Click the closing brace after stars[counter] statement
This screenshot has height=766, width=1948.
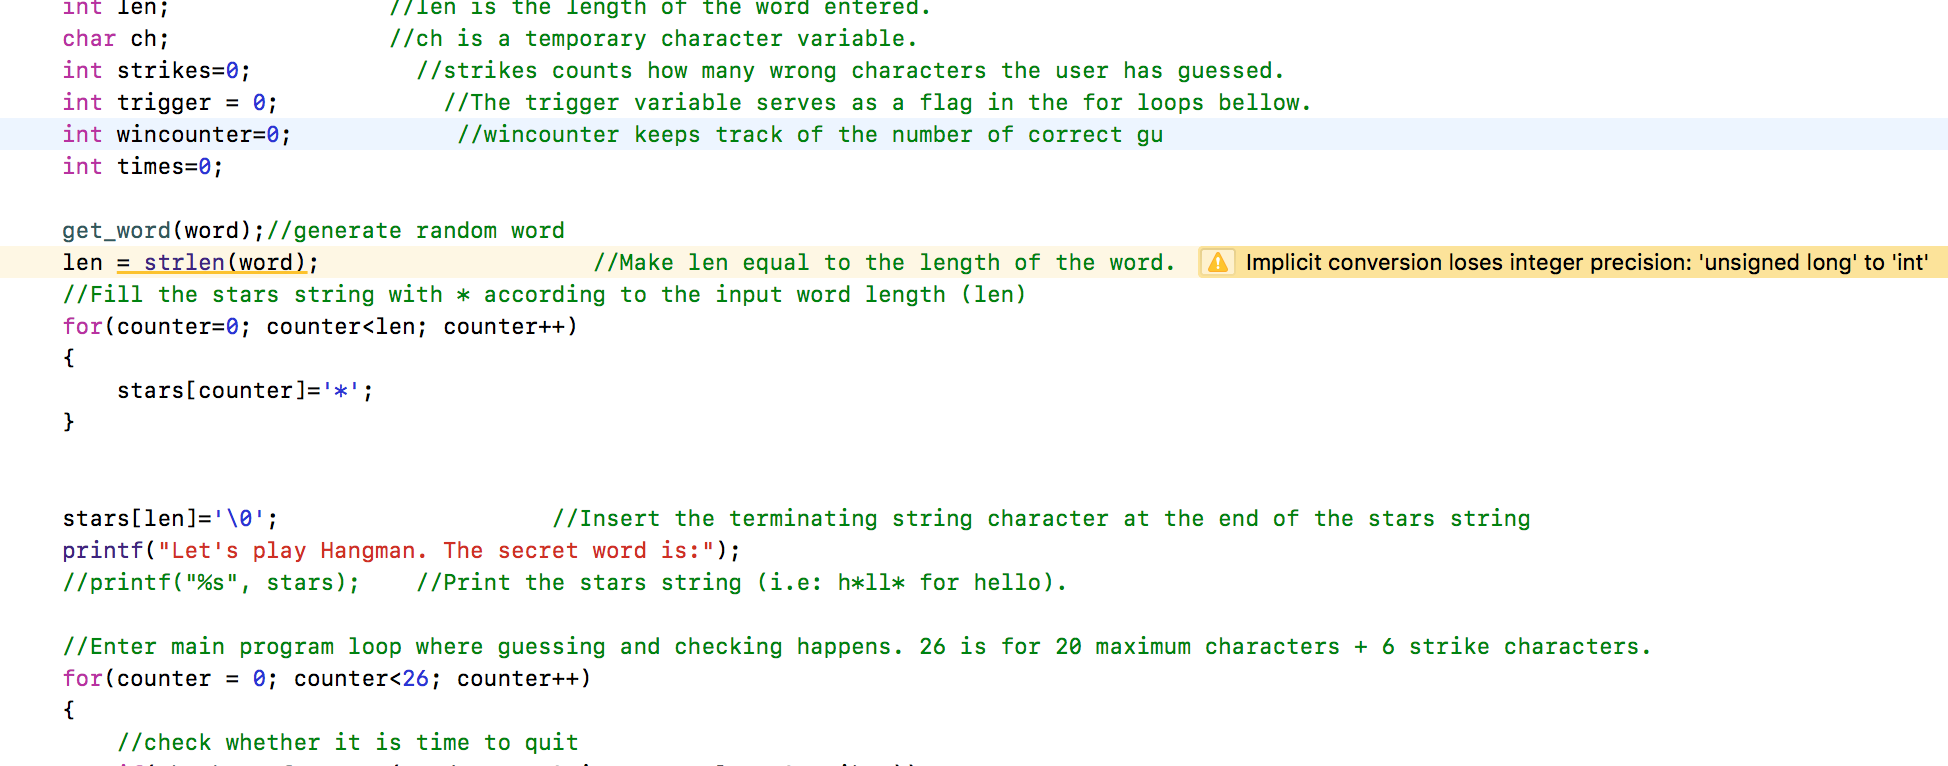point(68,422)
